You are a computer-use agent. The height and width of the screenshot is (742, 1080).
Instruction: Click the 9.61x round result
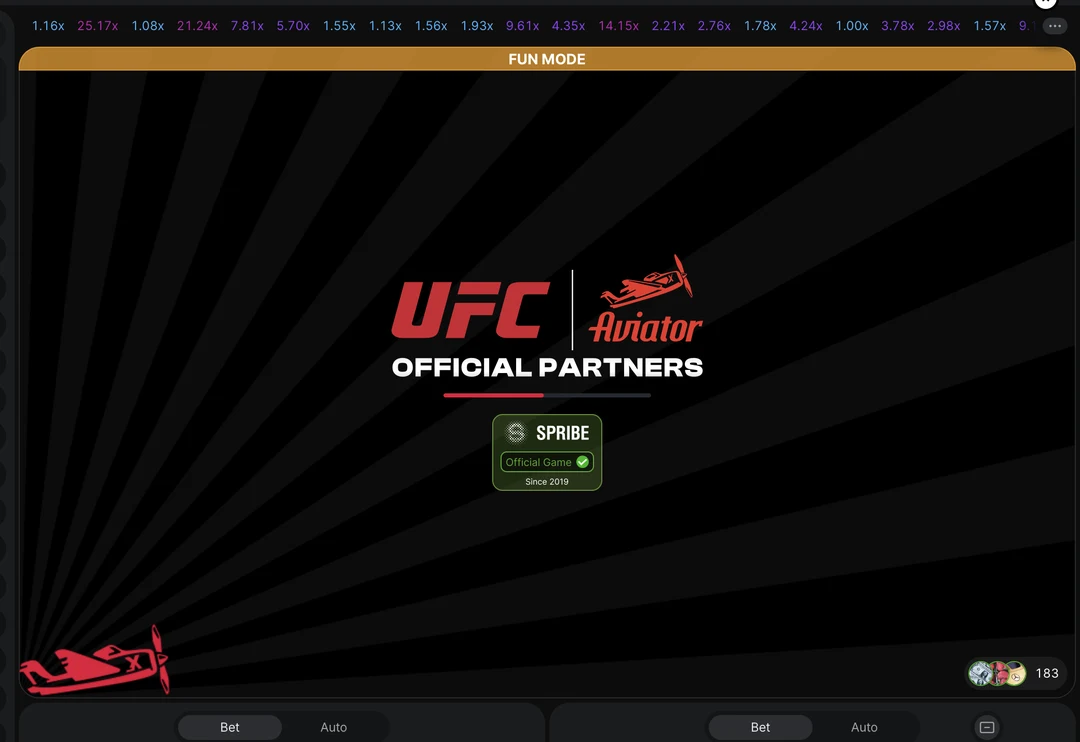tap(523, 26)
